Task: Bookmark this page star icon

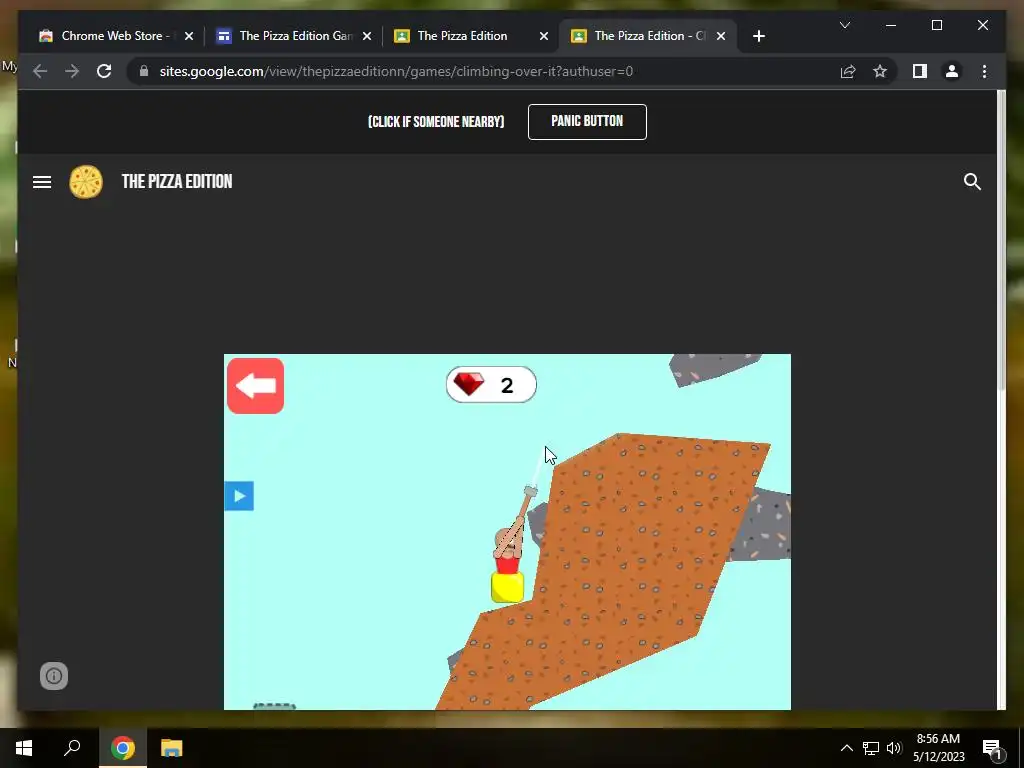Action: coord(880,71)
